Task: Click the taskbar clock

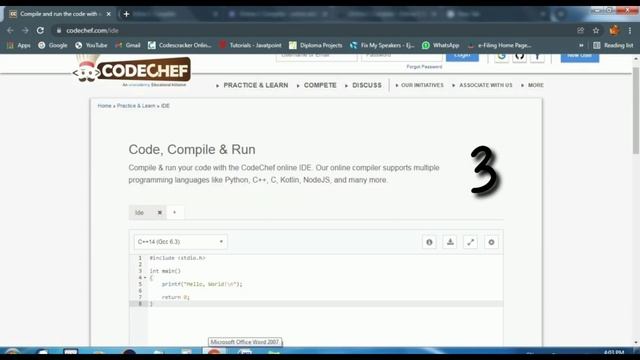Action: [613, 351]
